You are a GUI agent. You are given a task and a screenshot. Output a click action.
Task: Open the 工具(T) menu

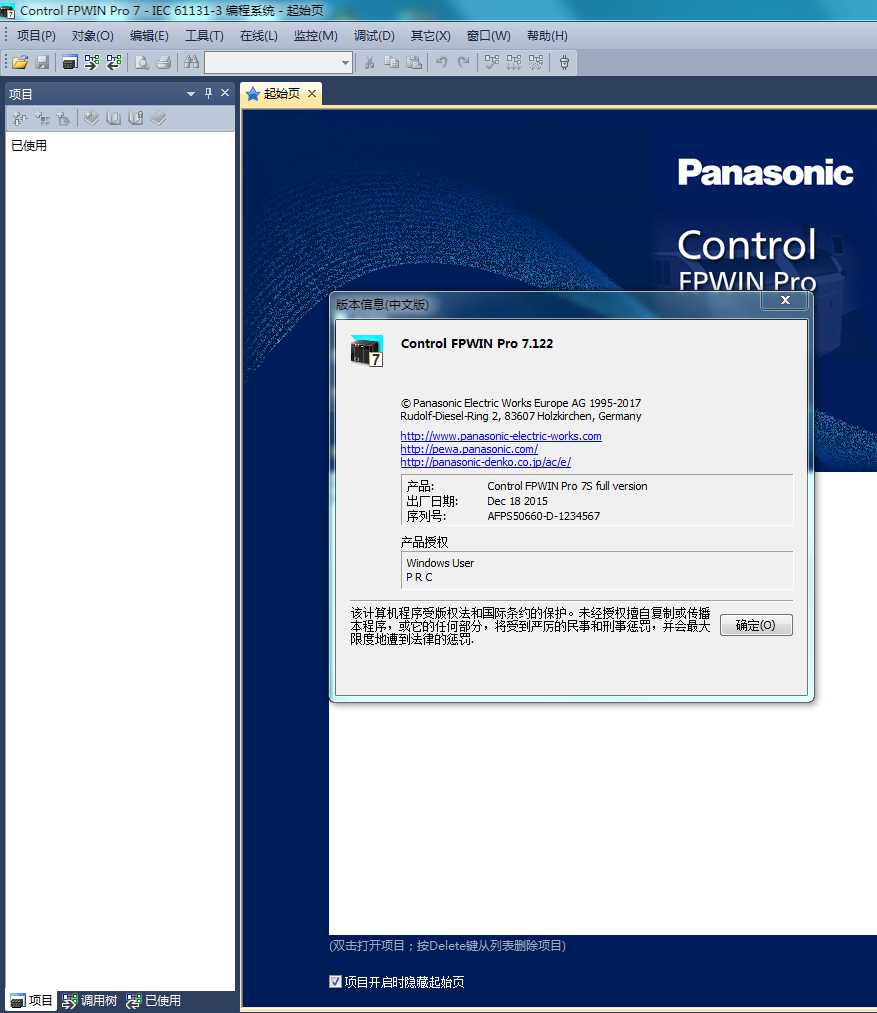(x=204, y=36)
